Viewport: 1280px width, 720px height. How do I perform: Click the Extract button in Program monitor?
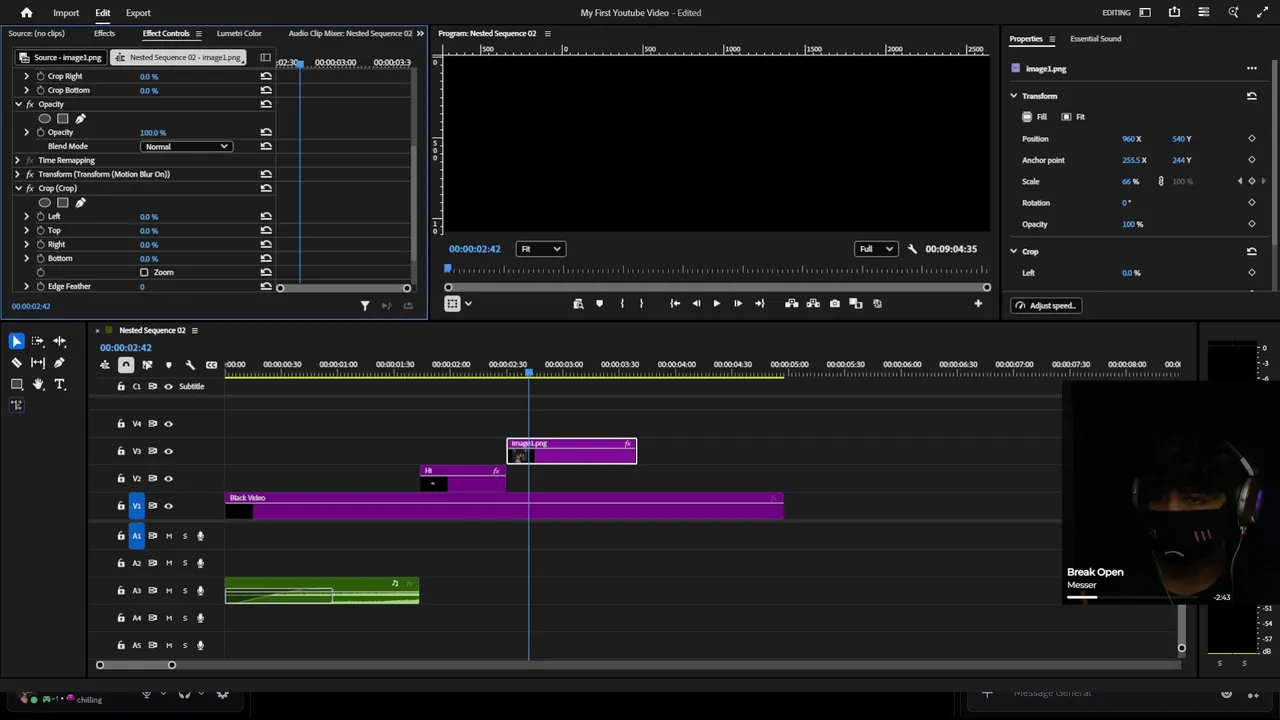813,304
